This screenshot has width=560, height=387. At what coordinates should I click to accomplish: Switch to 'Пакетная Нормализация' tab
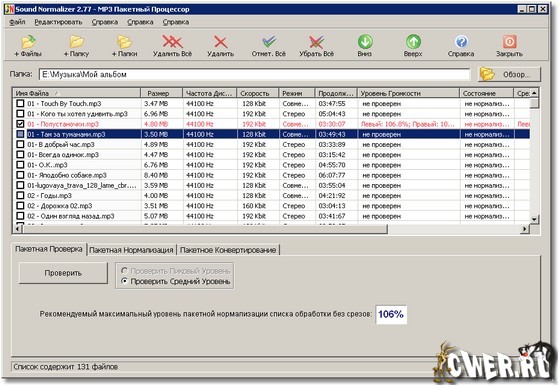tap(131, 250)
